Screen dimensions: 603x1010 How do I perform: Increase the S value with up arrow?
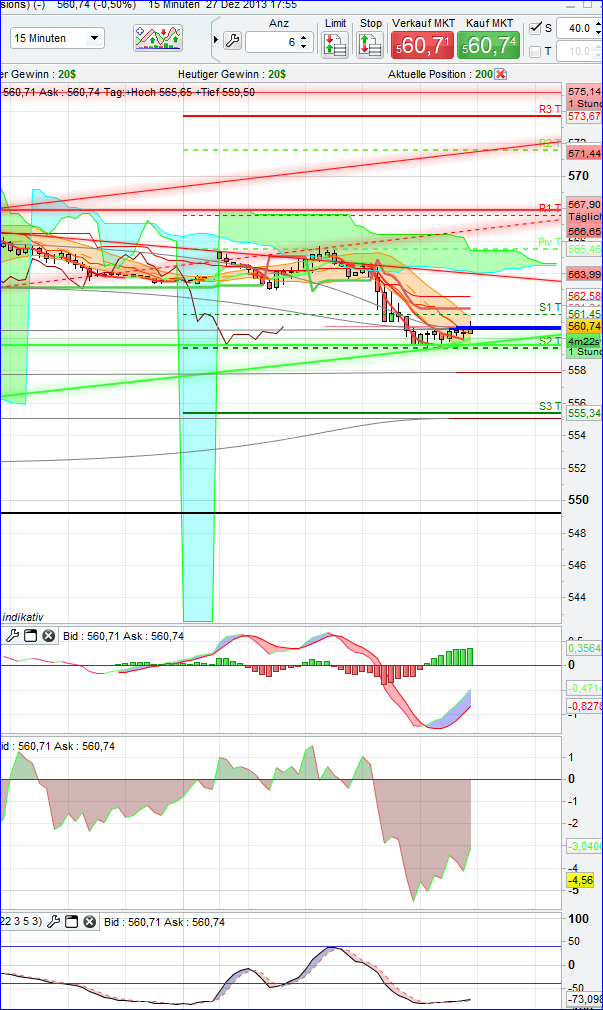599,24
